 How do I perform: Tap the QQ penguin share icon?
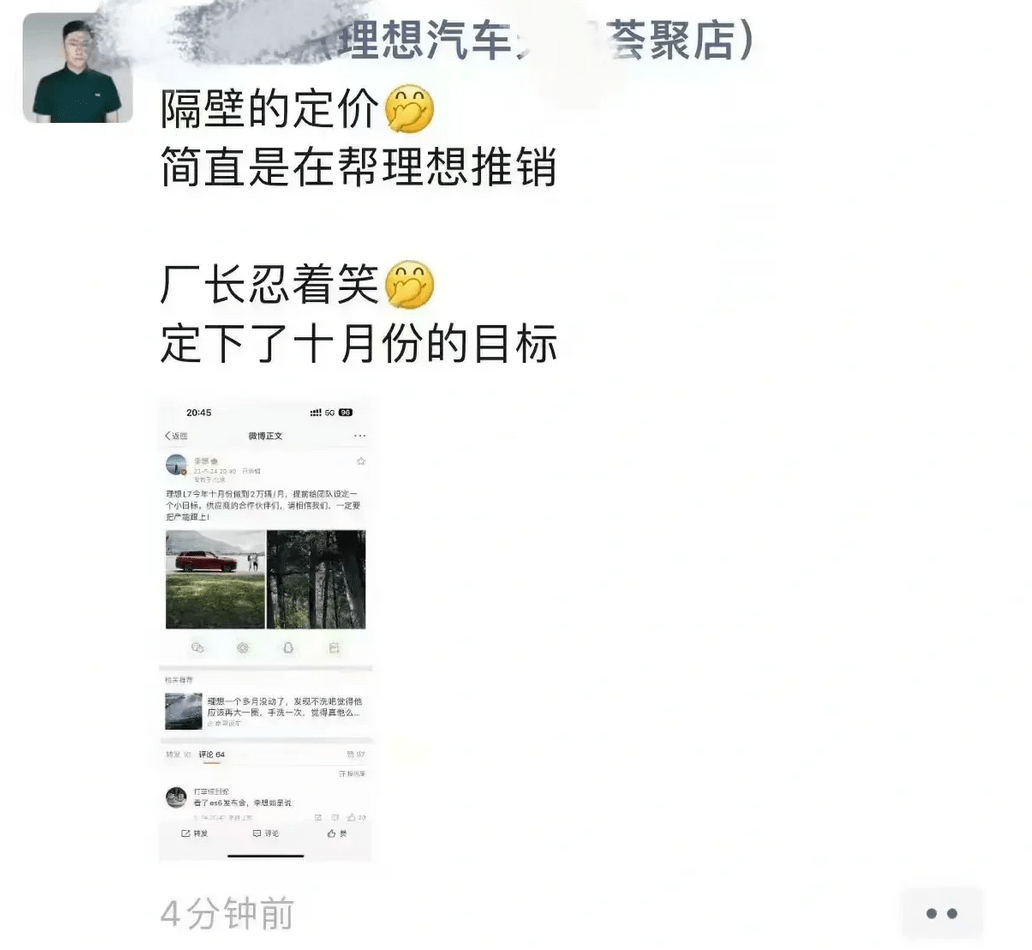point(288,648)
